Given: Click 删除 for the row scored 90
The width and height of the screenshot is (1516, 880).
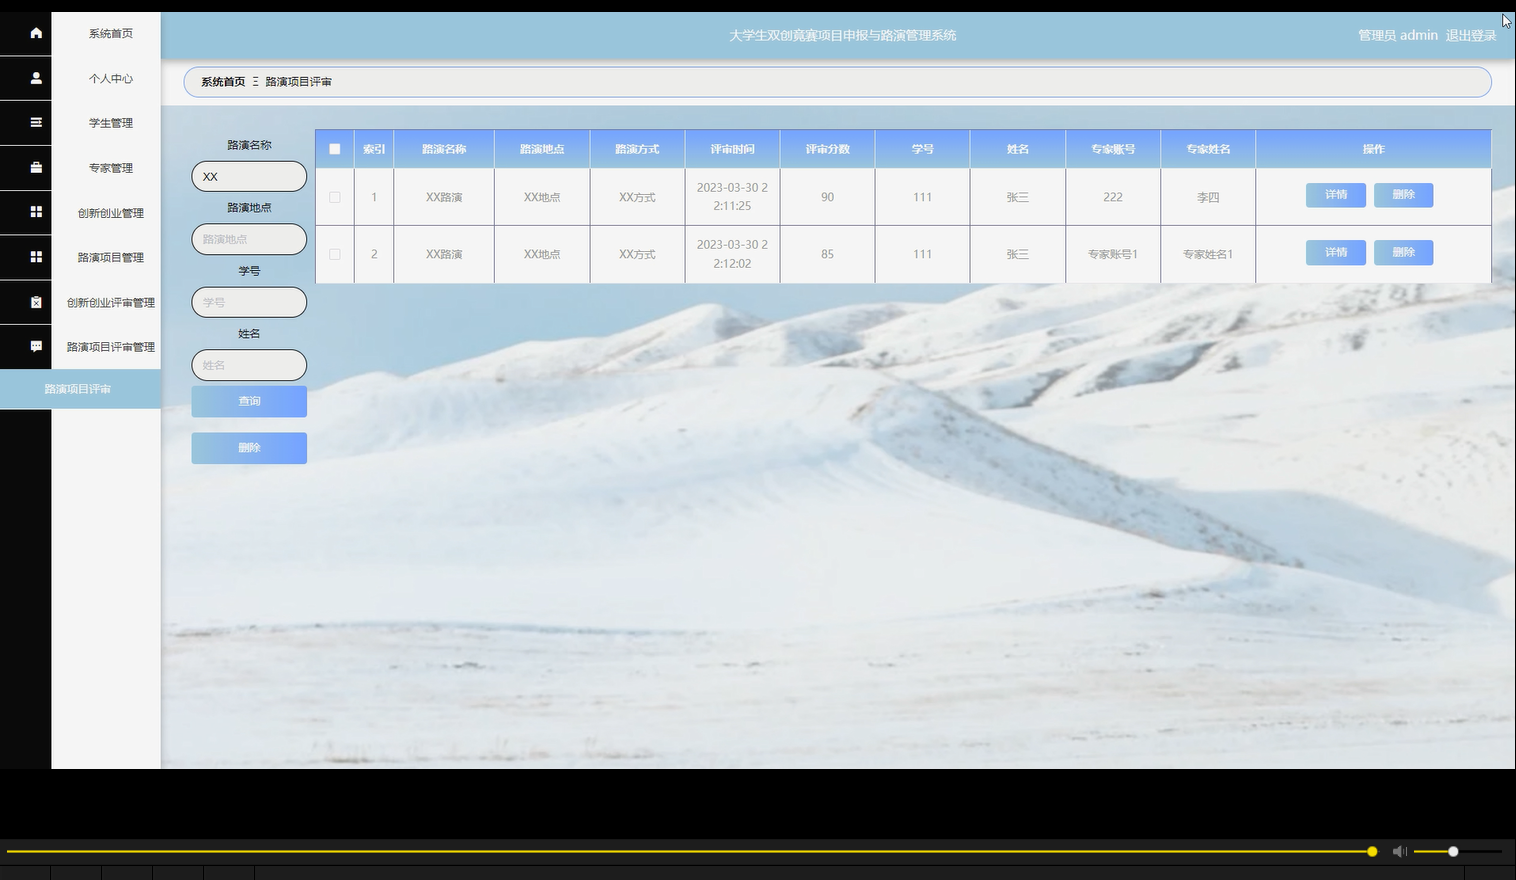Looking at the screenshot, I should [x=1404, y=195].
